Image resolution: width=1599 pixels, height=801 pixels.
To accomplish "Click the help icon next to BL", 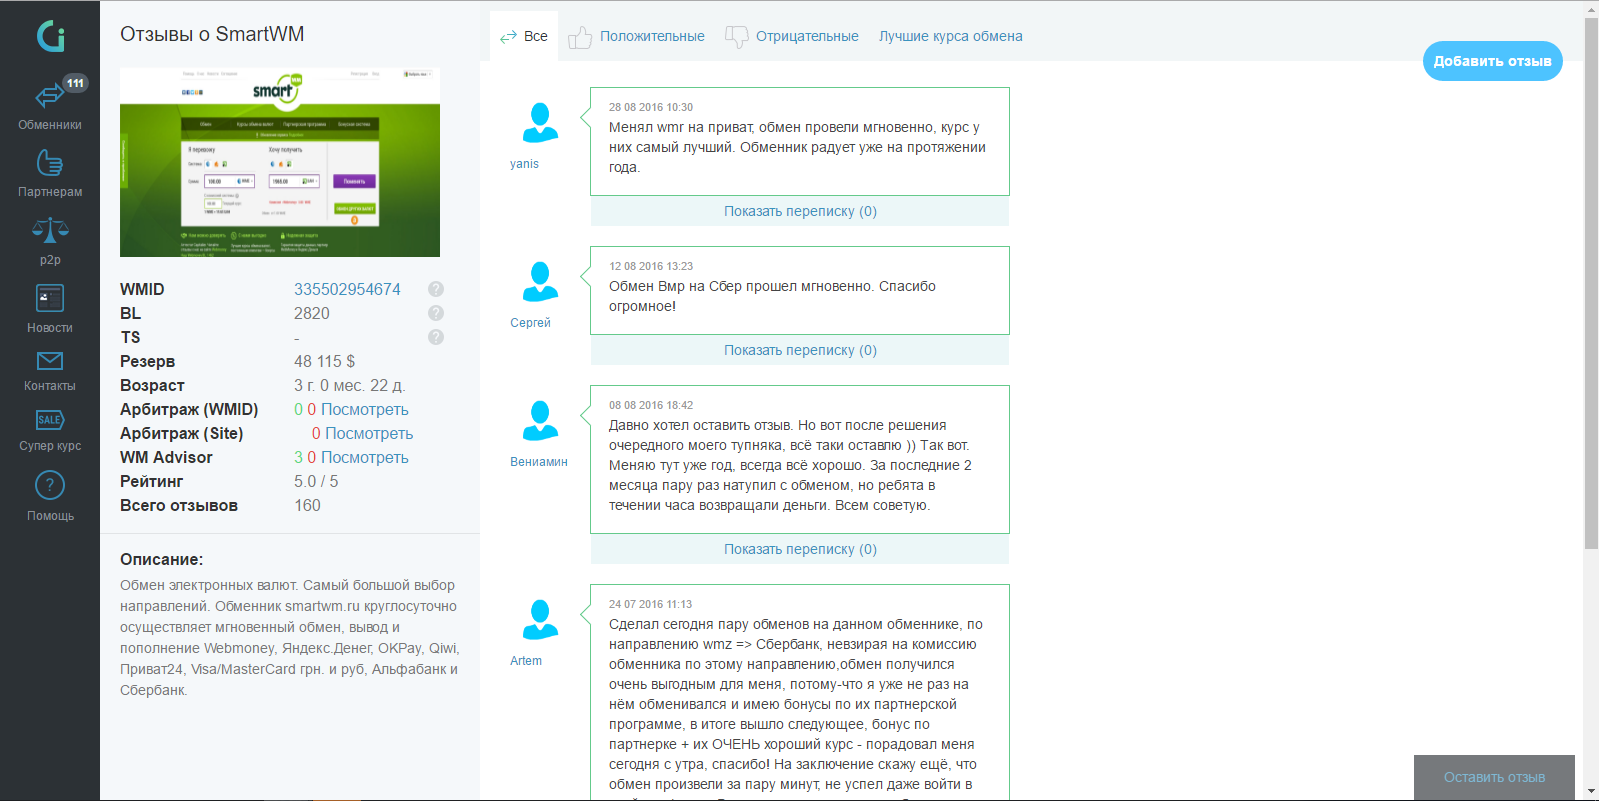I will click(x=436, y=313).
